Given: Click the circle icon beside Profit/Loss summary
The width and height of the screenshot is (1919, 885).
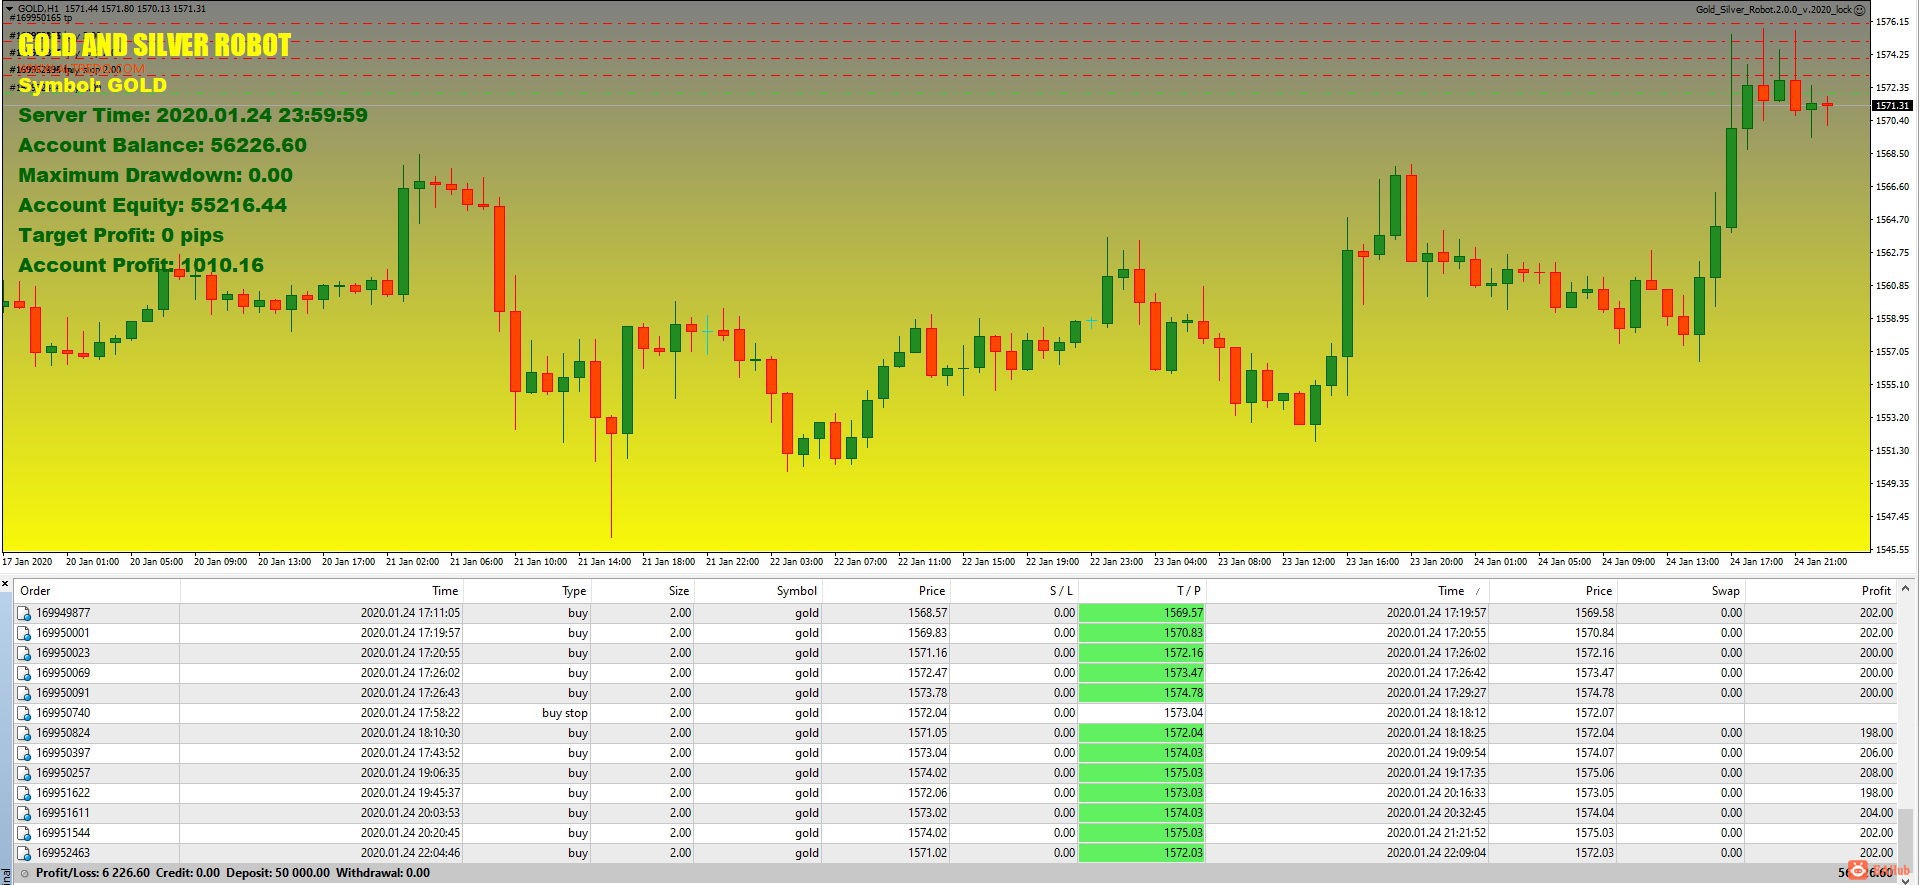Looking at the screenshot, I should pyautogui.click(x=25, y=873).
